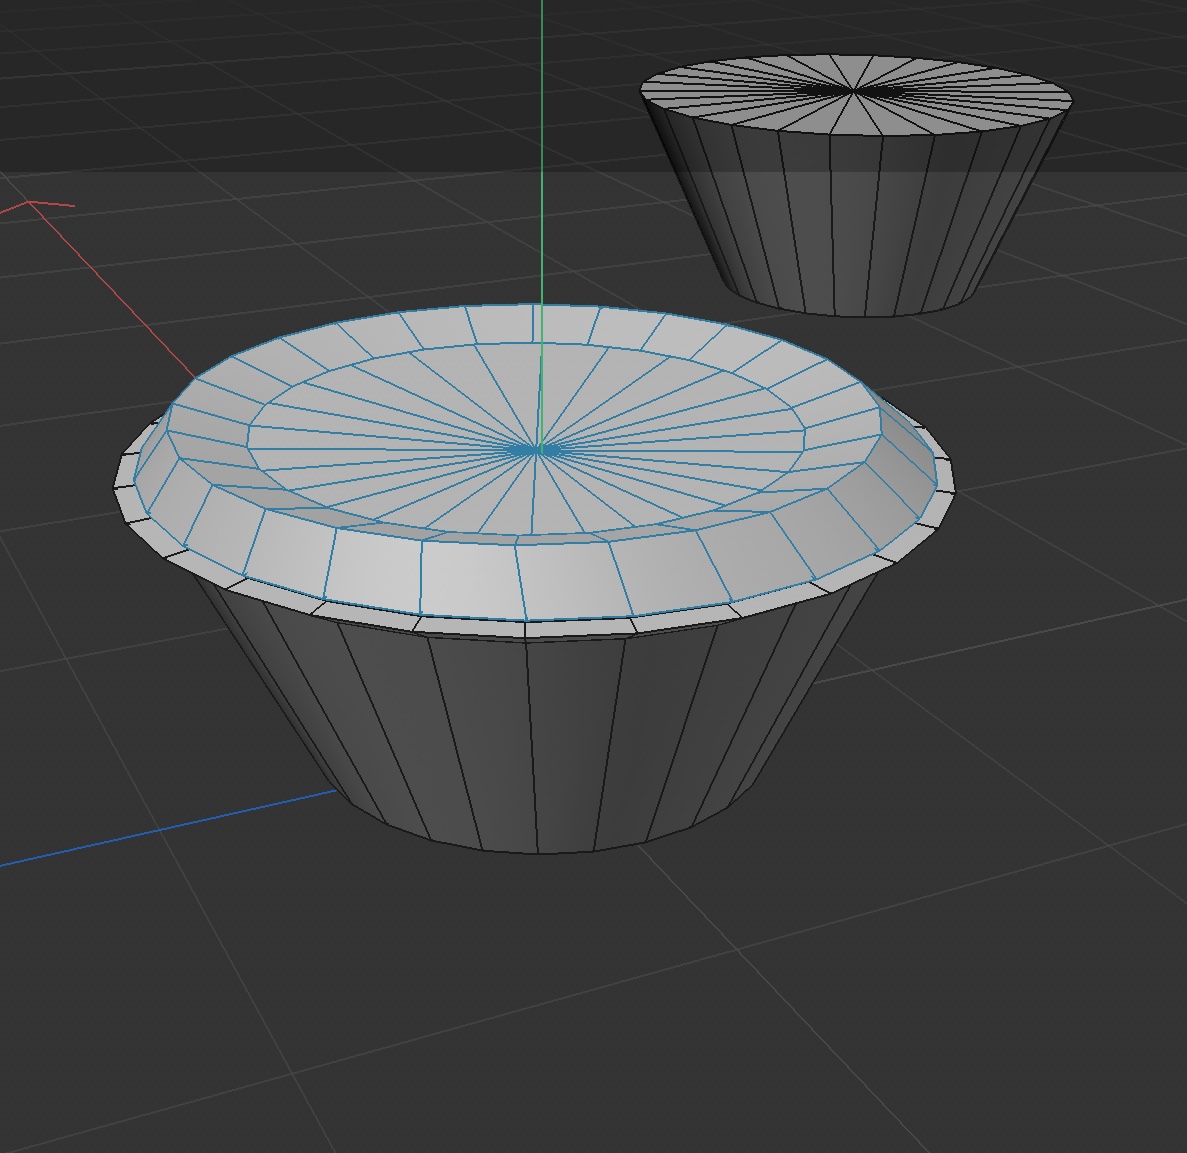
Task: Click the red axis line on the grid
Action: pos(114,291)
